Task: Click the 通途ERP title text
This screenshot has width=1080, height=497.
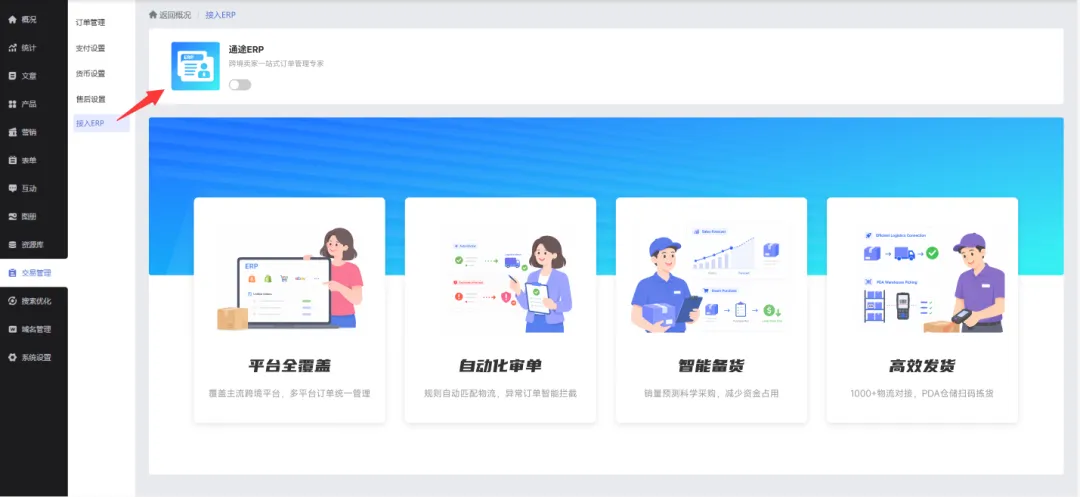Action: (x=247, y=50)
